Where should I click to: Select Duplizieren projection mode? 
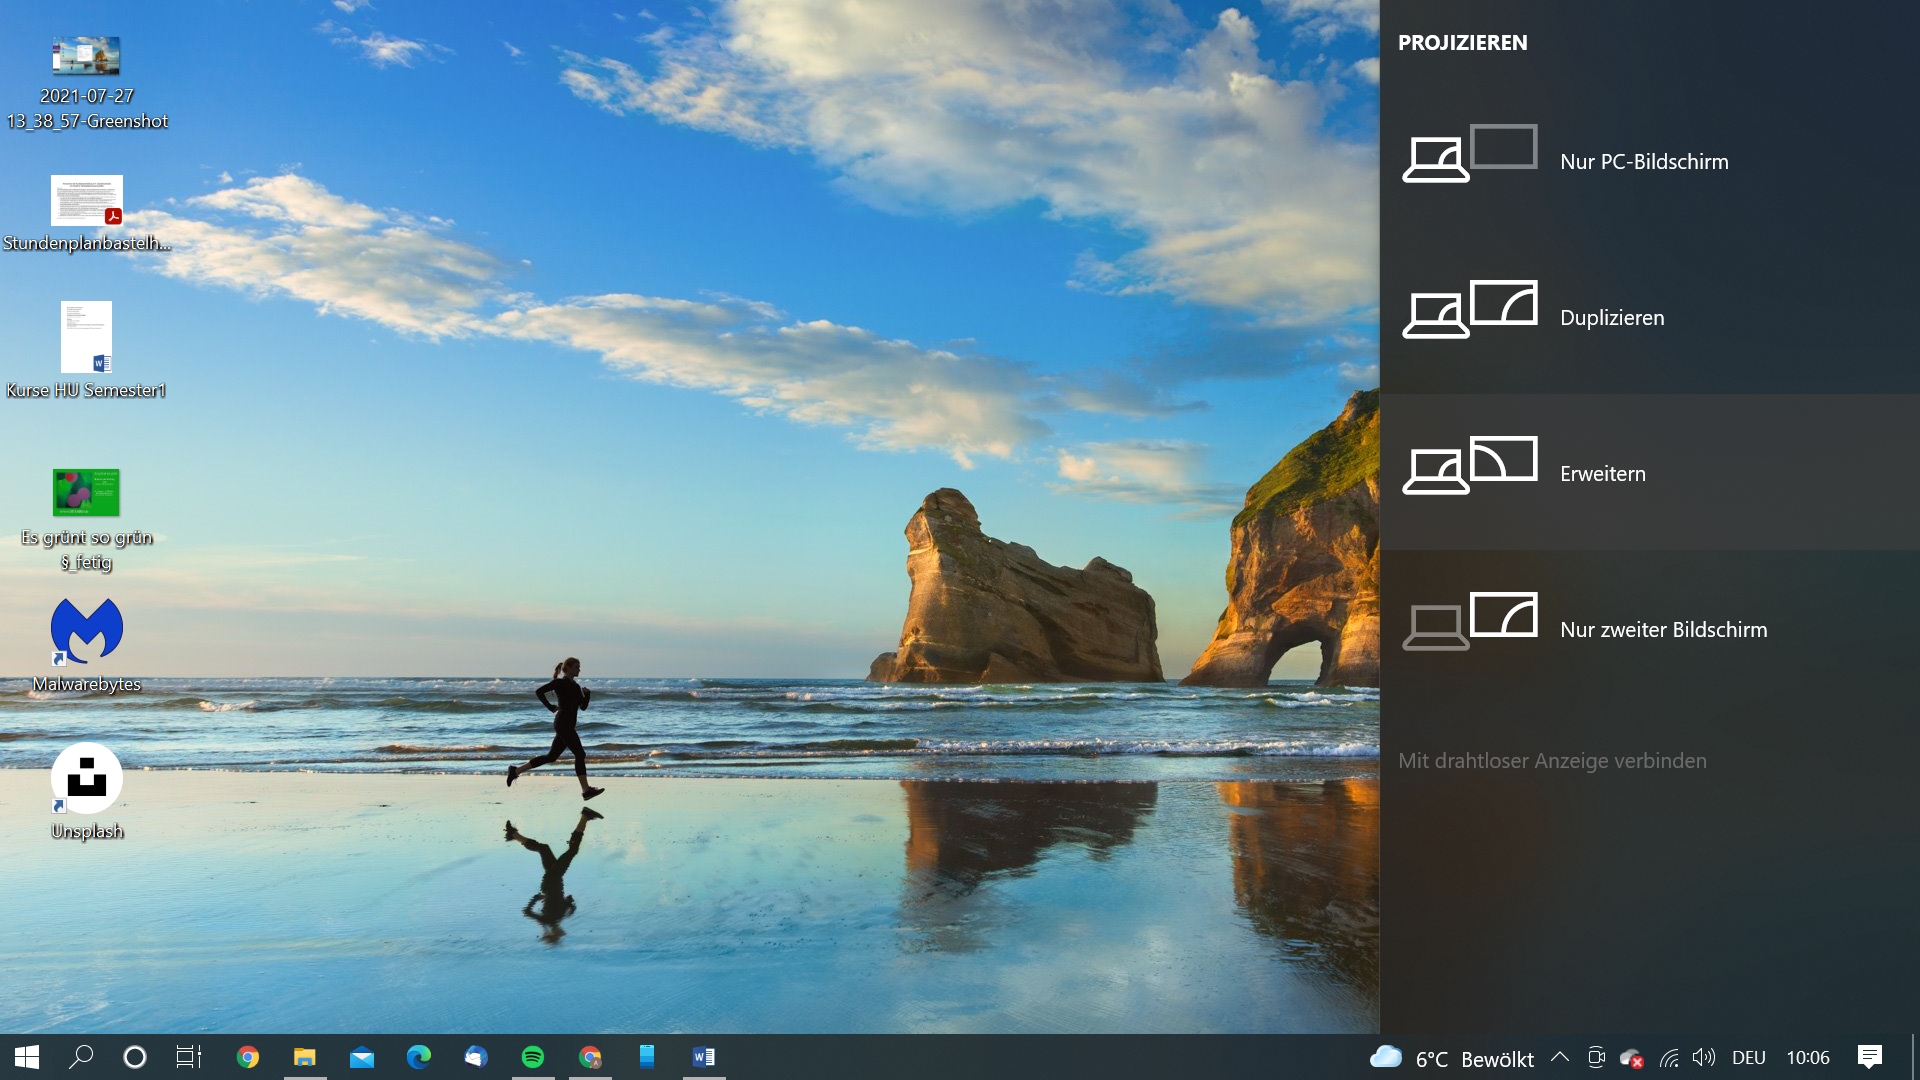(1612, 317)
